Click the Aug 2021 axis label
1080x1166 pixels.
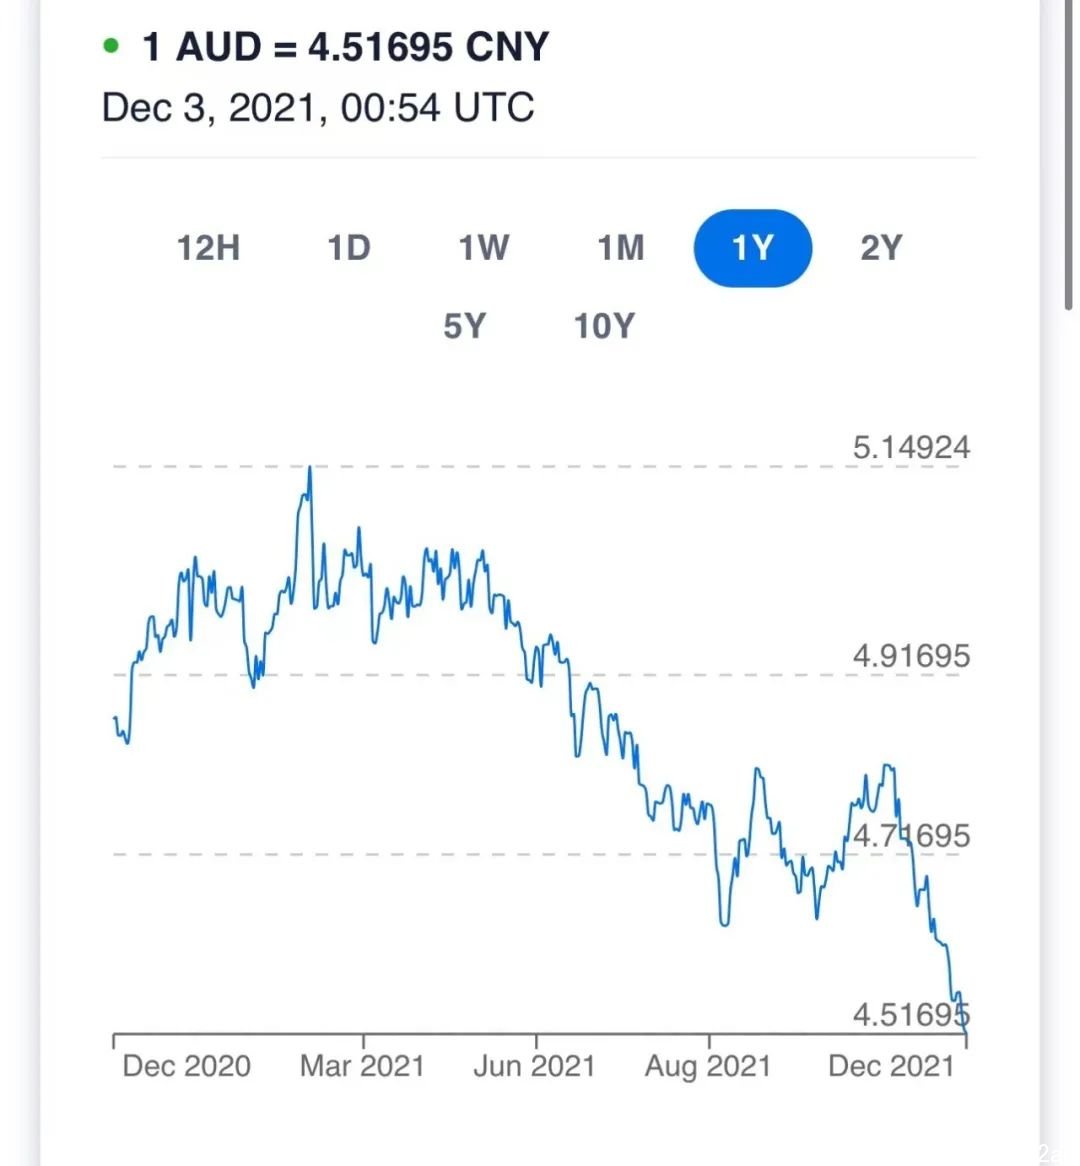(707, 1066)
